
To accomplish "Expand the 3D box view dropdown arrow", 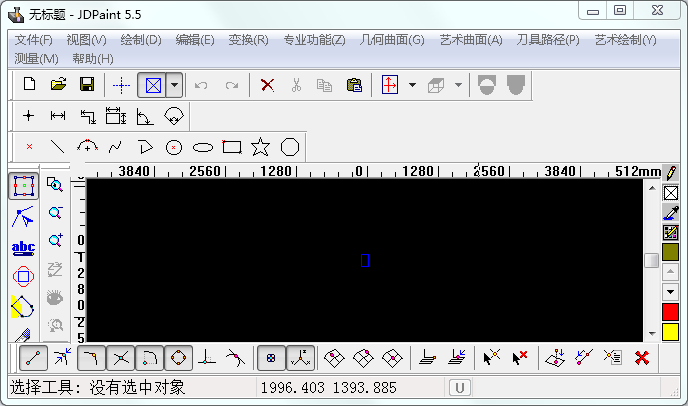I will [458, 85].
